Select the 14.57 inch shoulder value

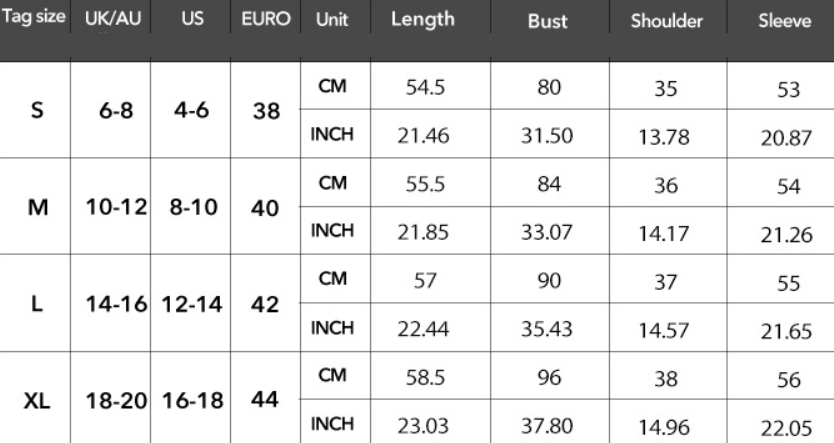(x=665, y=329)
